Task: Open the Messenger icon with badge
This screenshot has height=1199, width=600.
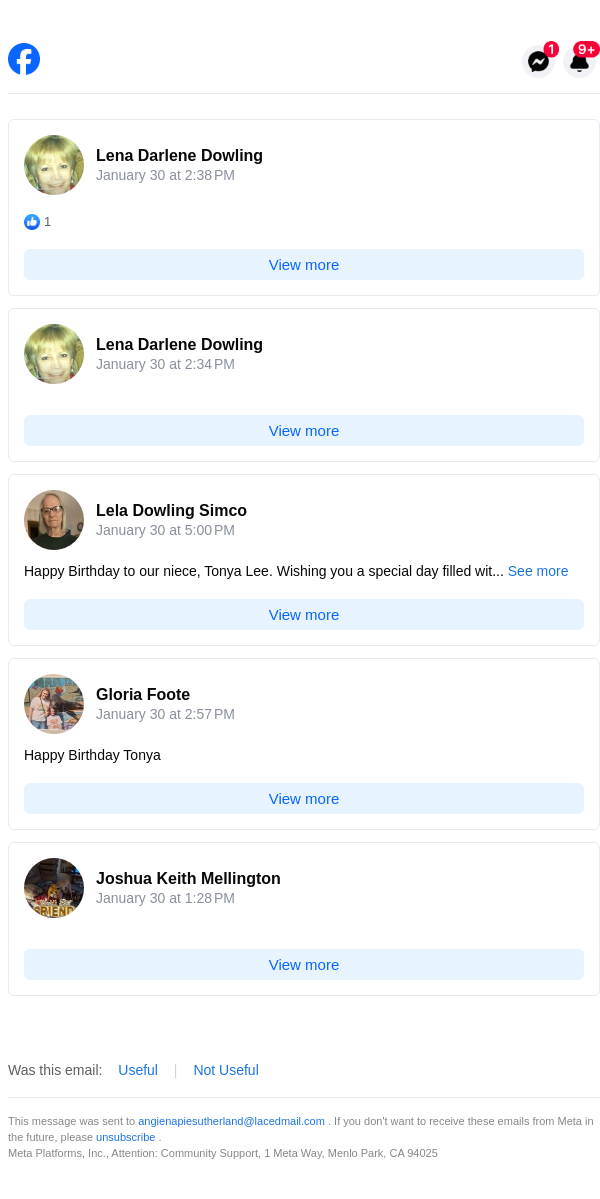Action: (x=538, y=61)
